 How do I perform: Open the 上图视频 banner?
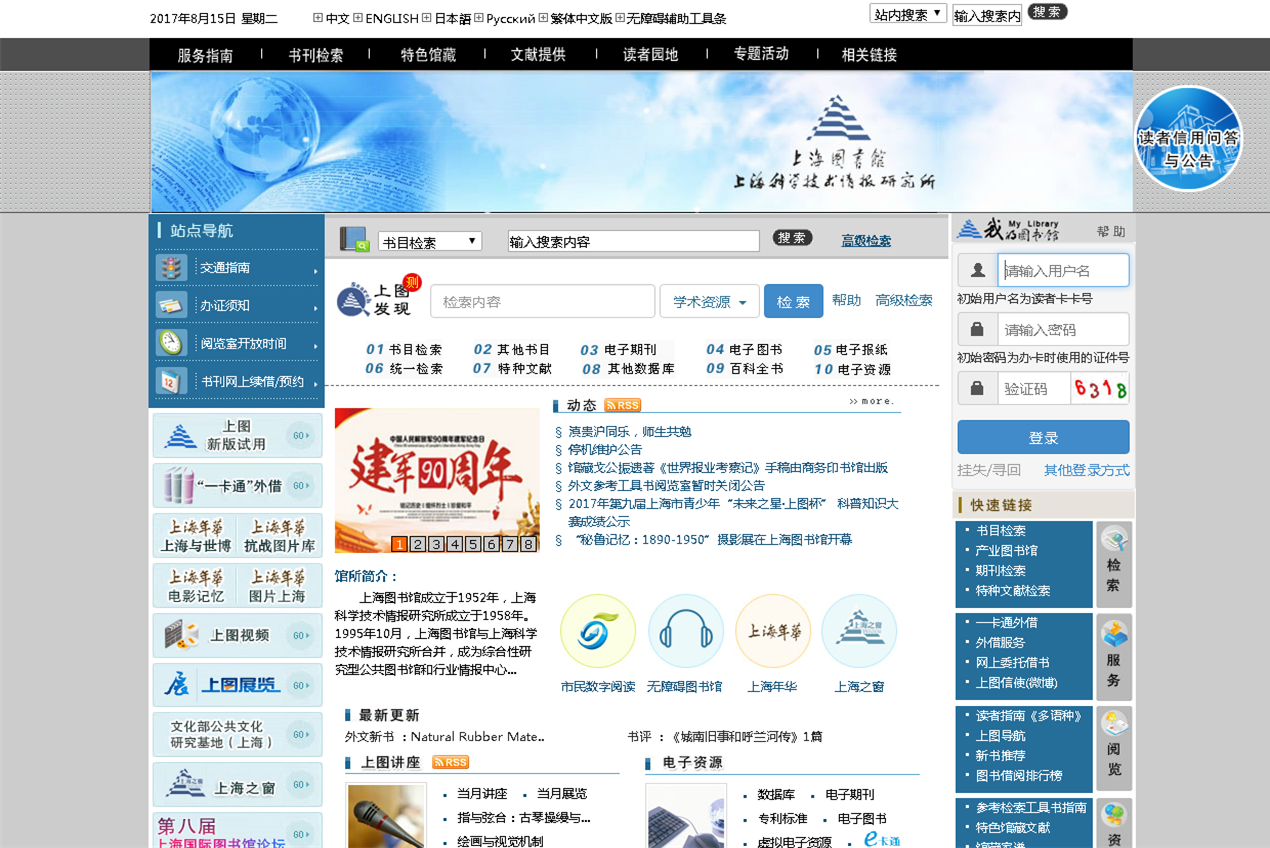tap(237, 635)
